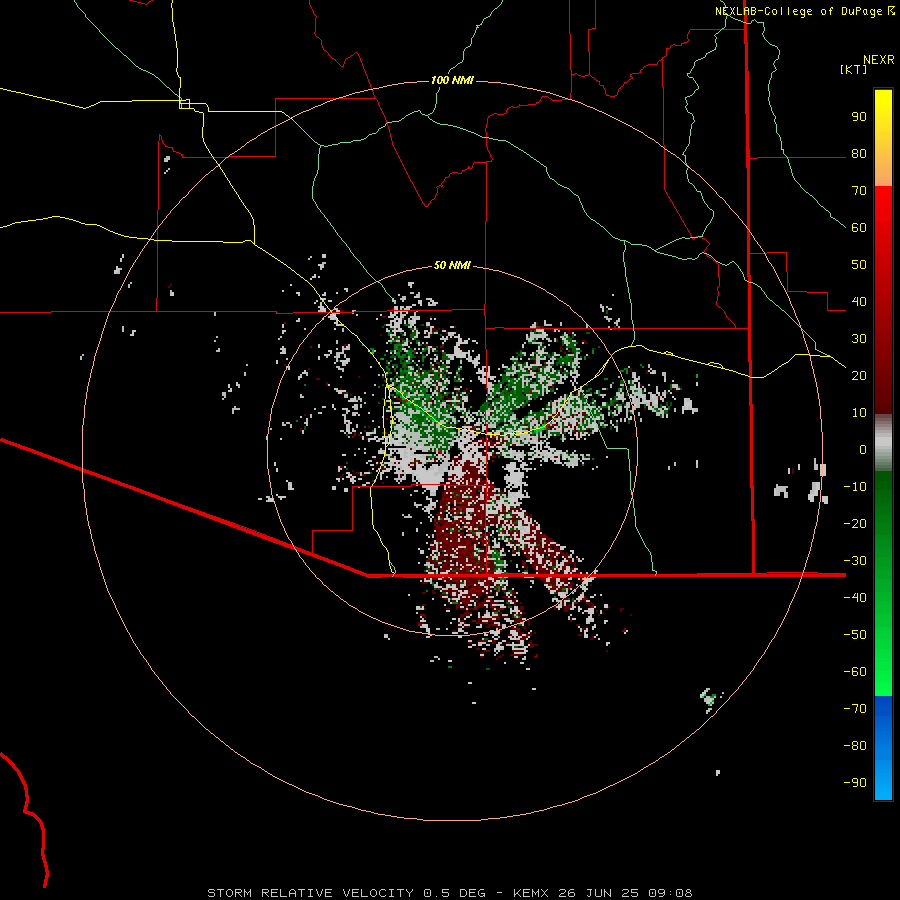Click the 60 value on velocity scale

tap(859, 228)
